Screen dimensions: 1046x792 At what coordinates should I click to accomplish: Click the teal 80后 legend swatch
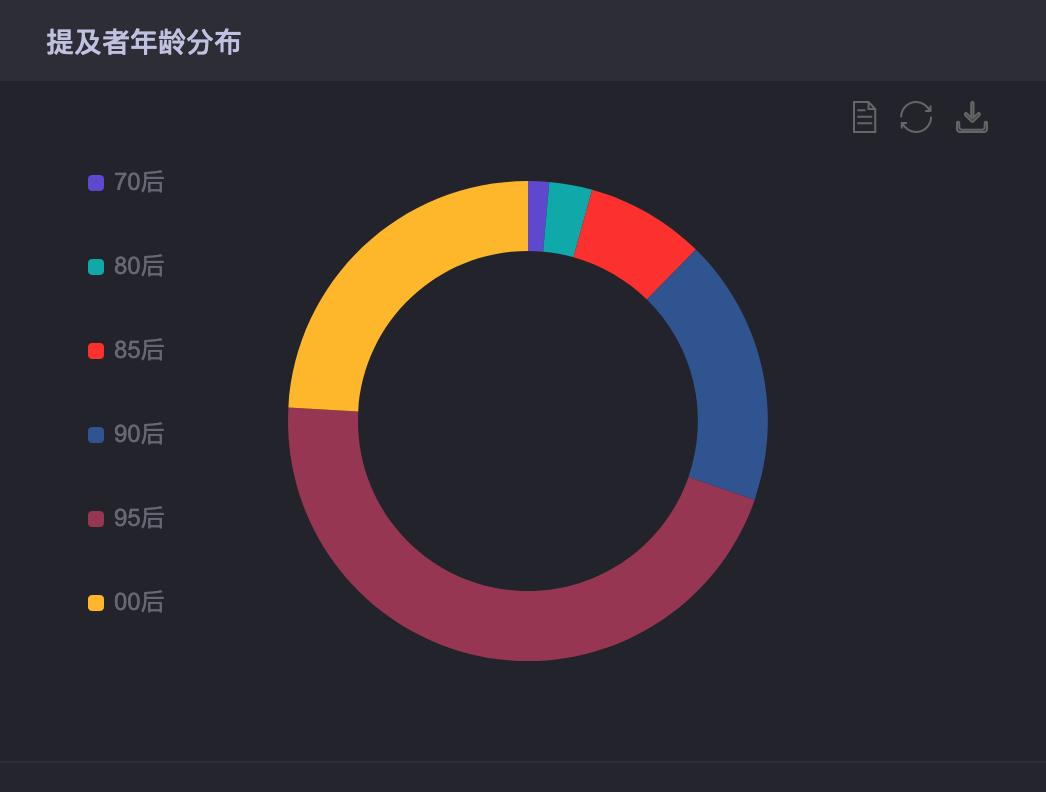tap(96, 267)
